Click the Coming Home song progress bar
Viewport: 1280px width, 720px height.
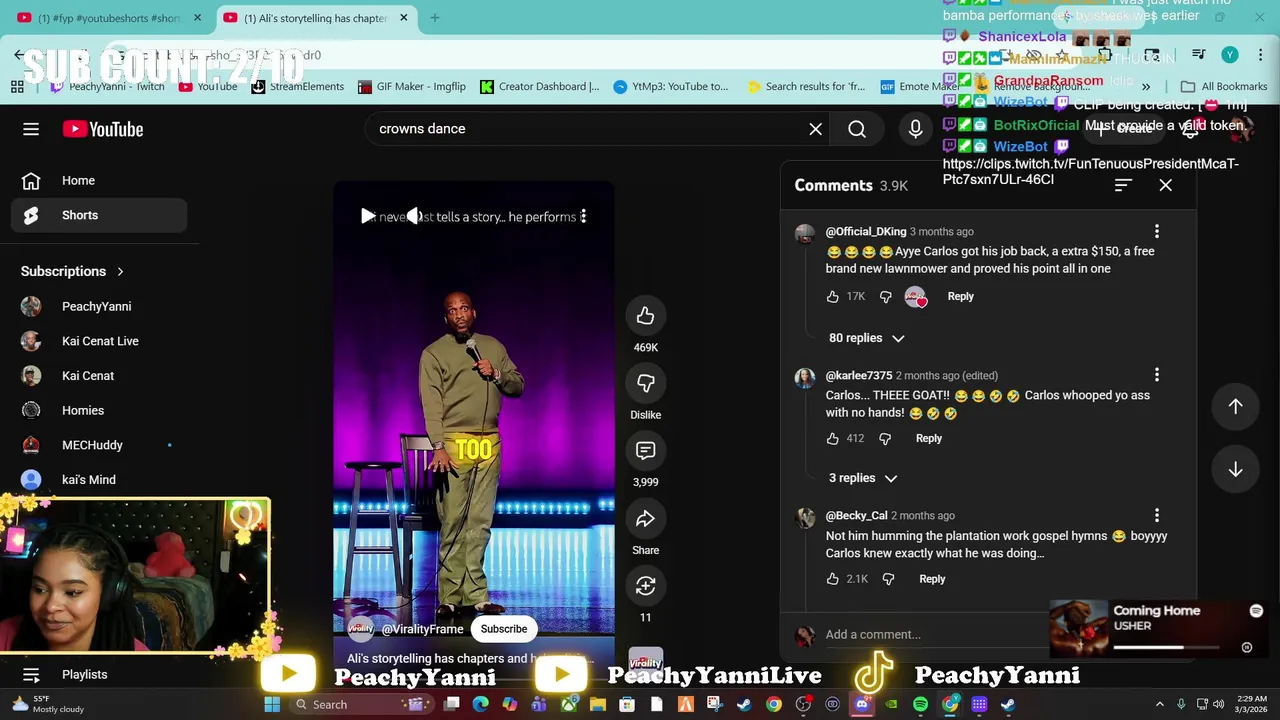pos(1166,647)
